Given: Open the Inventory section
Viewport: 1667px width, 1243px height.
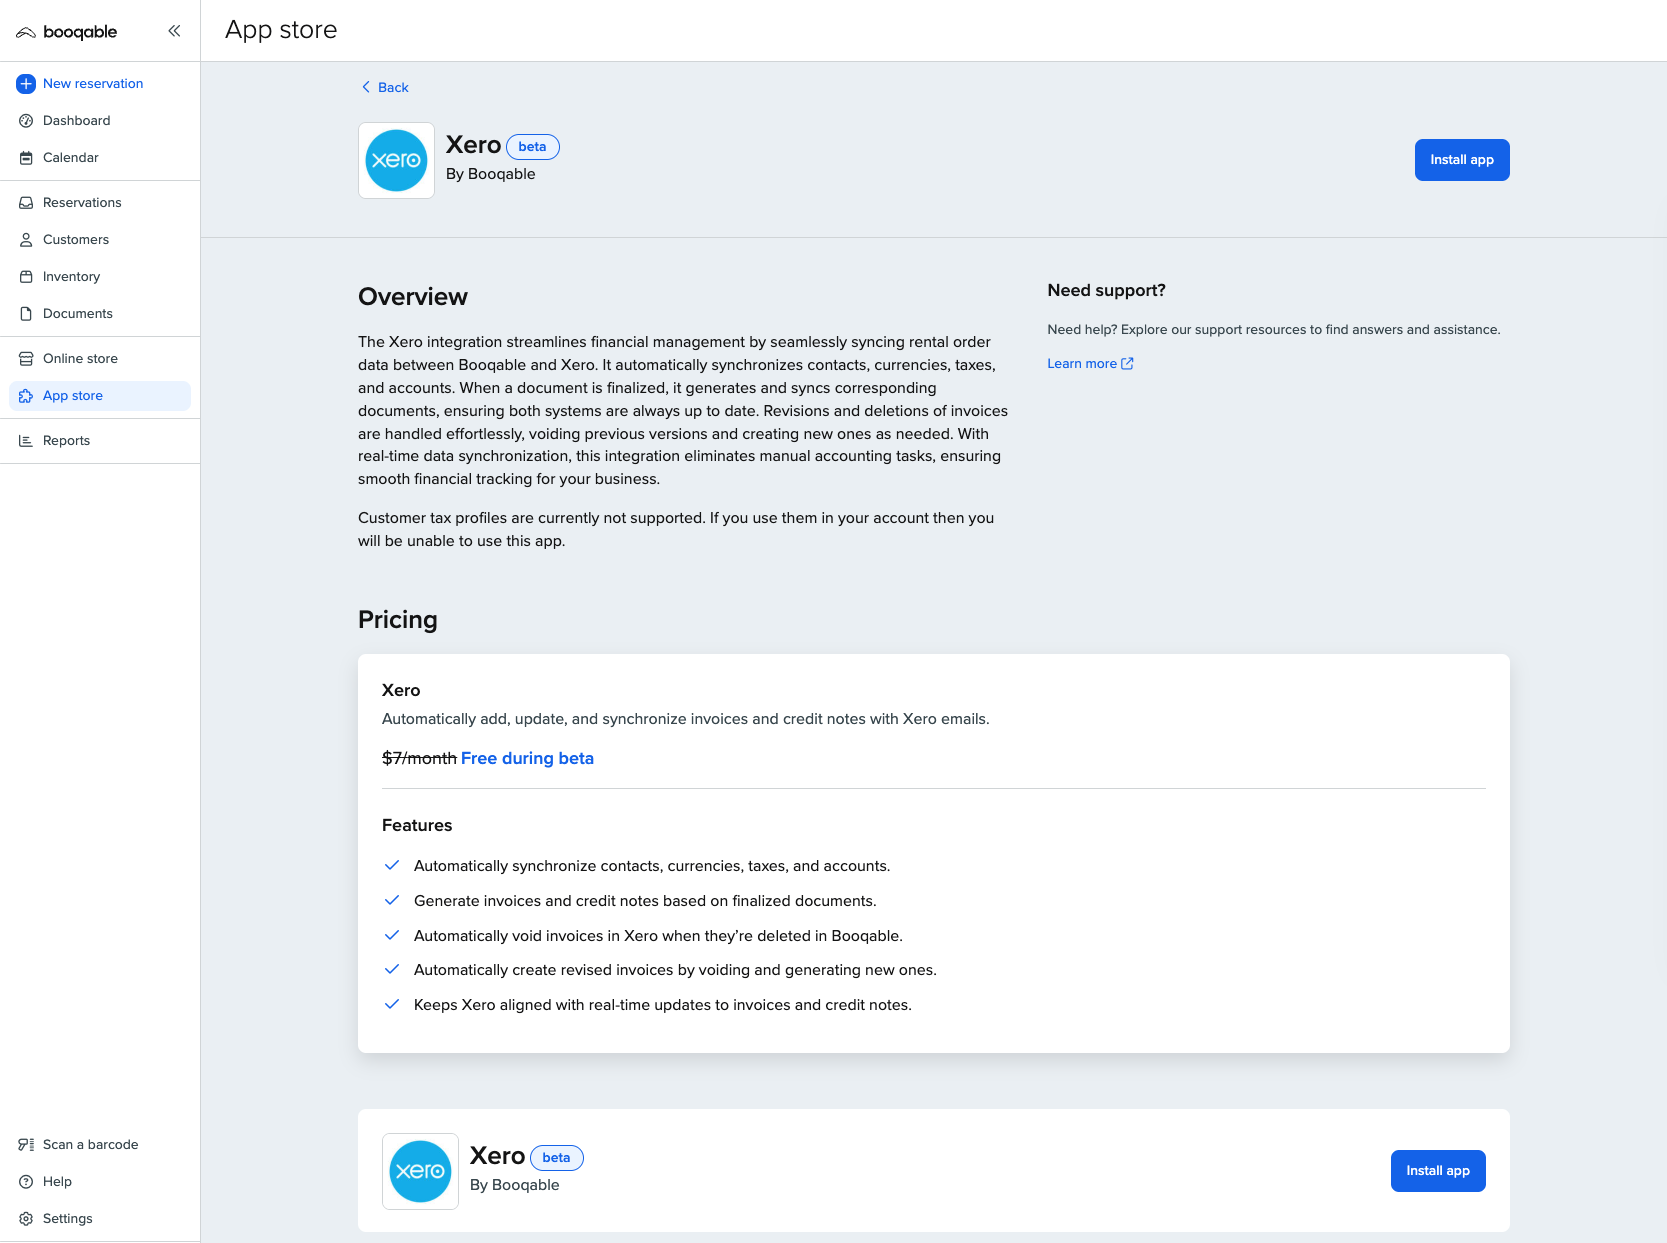Looking at the screenshot, I should tap(71, 277).
